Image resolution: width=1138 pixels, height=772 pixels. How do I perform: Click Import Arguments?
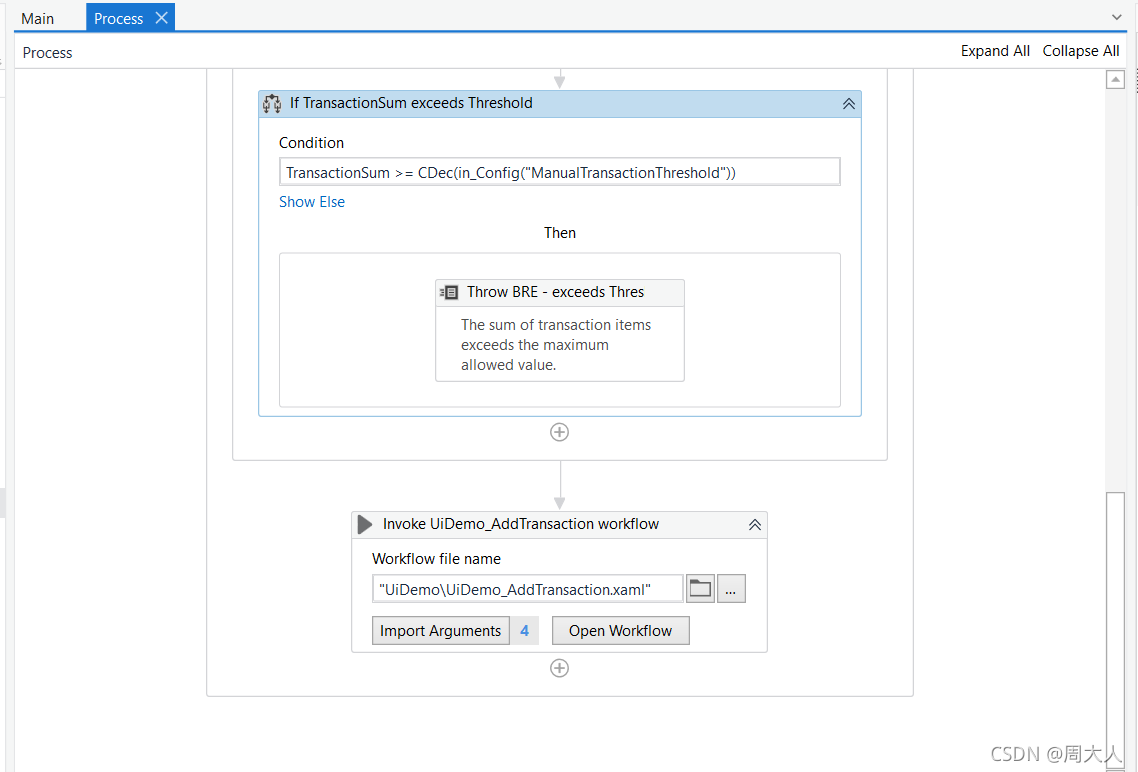[x=440, y=630]
